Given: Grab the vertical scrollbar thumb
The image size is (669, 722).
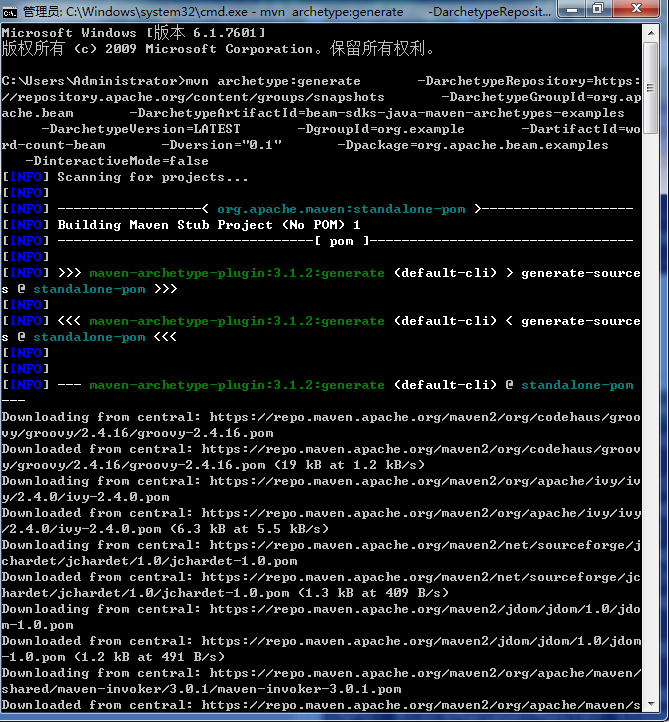Looking at the screenshot, I should coord(651,88).
